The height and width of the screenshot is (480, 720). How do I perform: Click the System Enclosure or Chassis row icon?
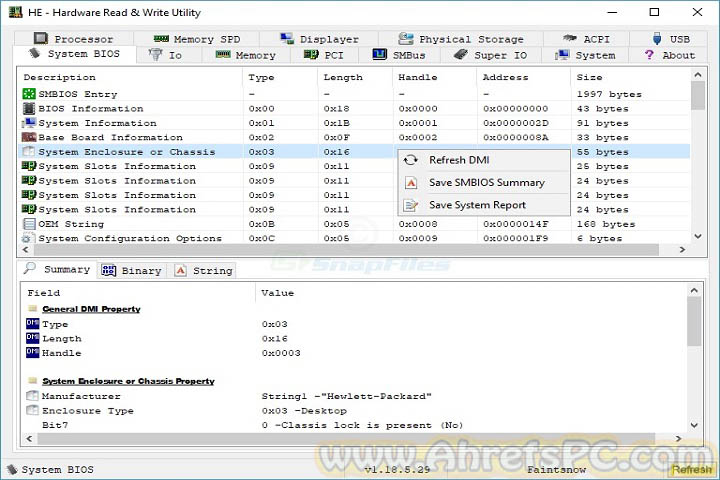(29, 151)
